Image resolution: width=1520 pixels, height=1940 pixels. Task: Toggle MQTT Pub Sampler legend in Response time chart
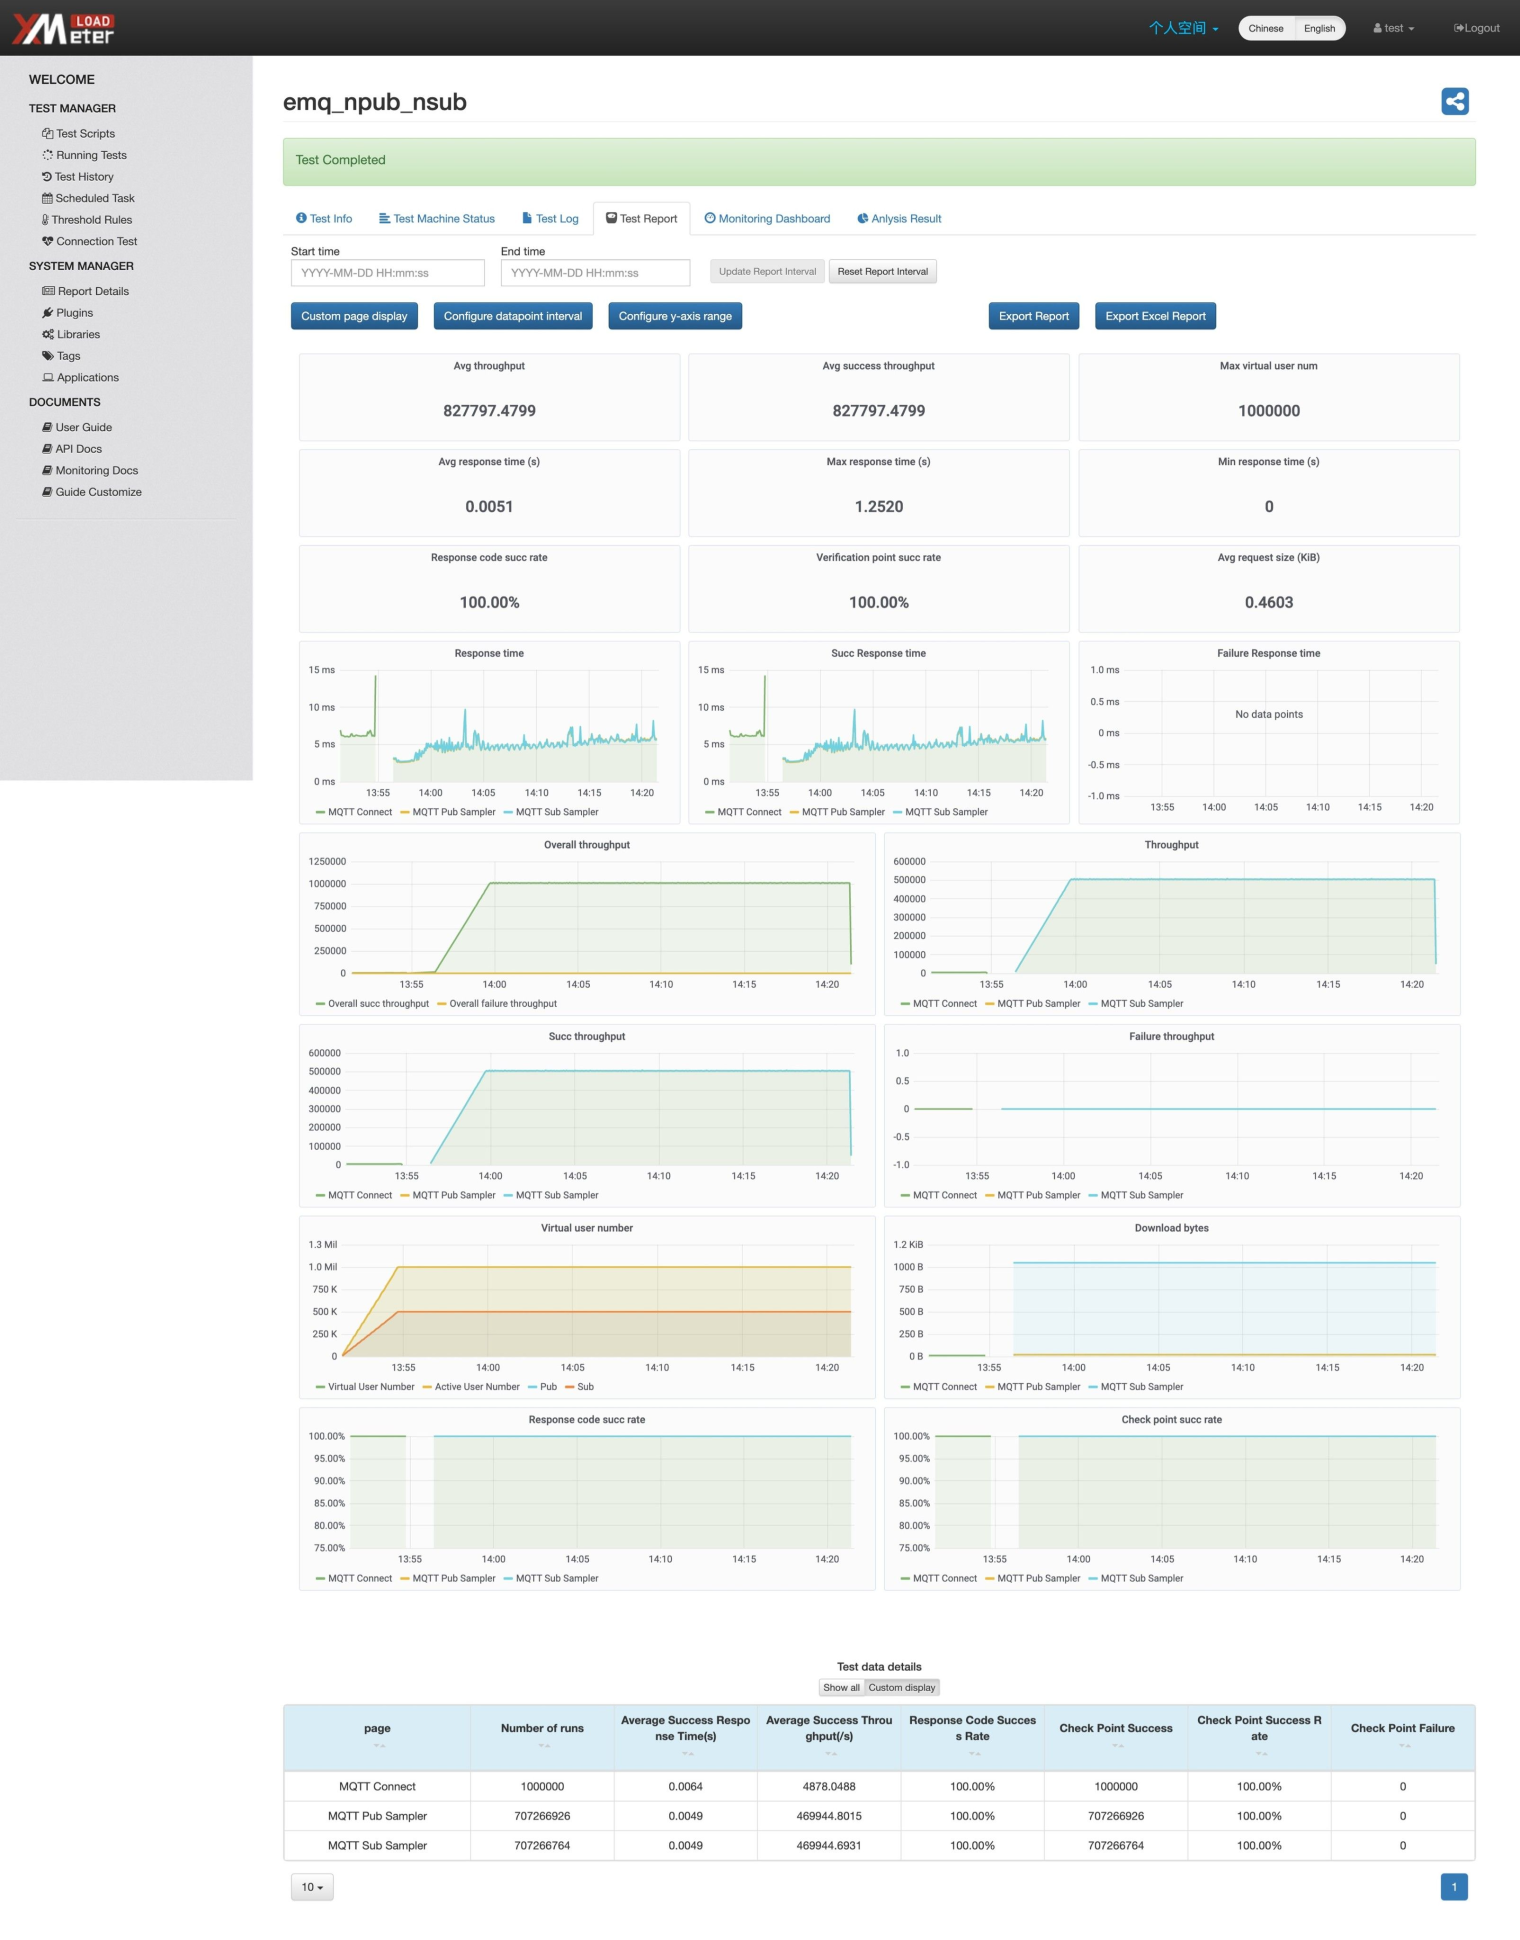click(x=448, y=812)
